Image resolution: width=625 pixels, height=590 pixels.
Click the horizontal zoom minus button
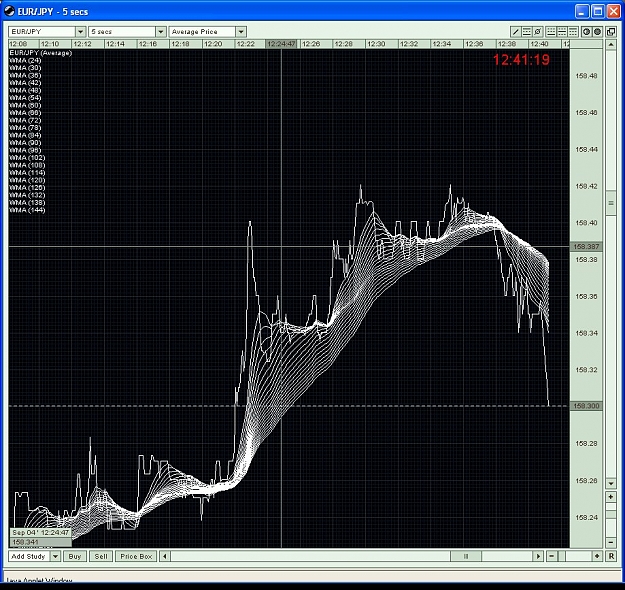552,556
